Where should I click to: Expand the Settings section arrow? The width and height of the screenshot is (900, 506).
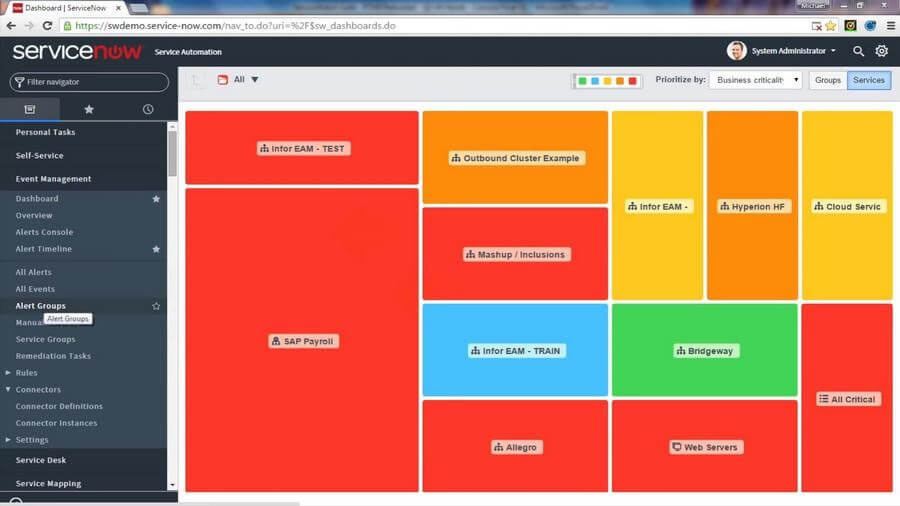(8, 439)
